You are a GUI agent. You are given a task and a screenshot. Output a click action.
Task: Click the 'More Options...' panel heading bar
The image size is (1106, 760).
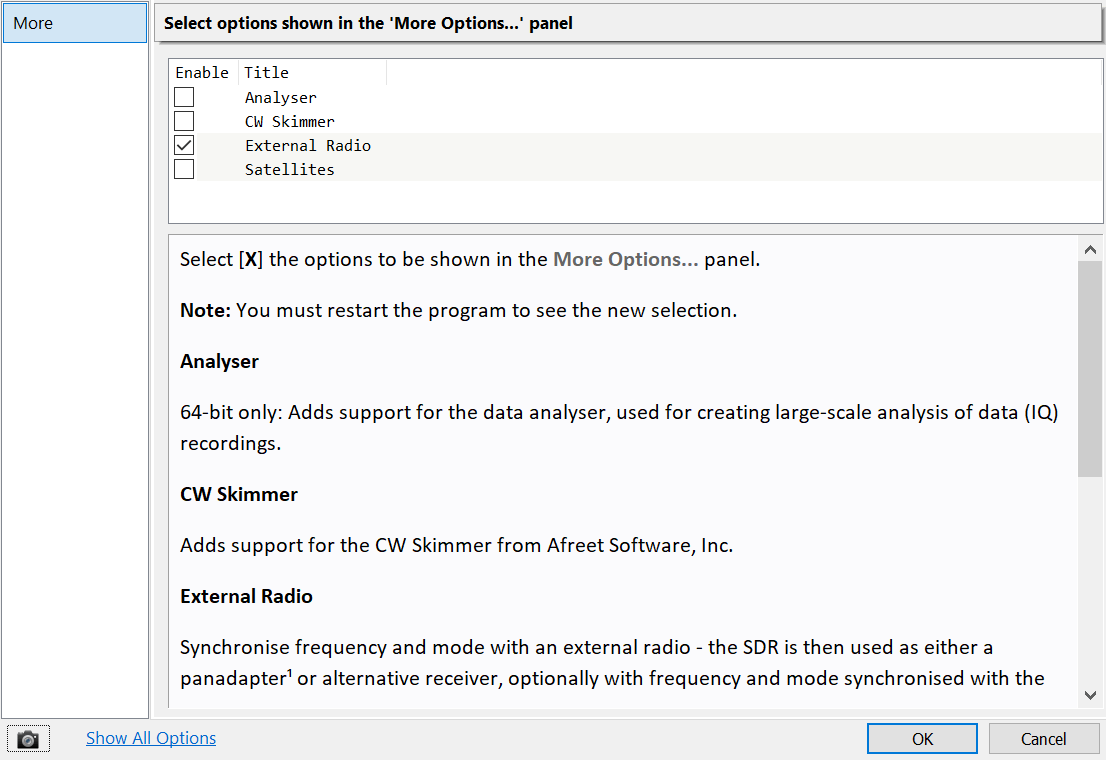[x=628, y=23]
